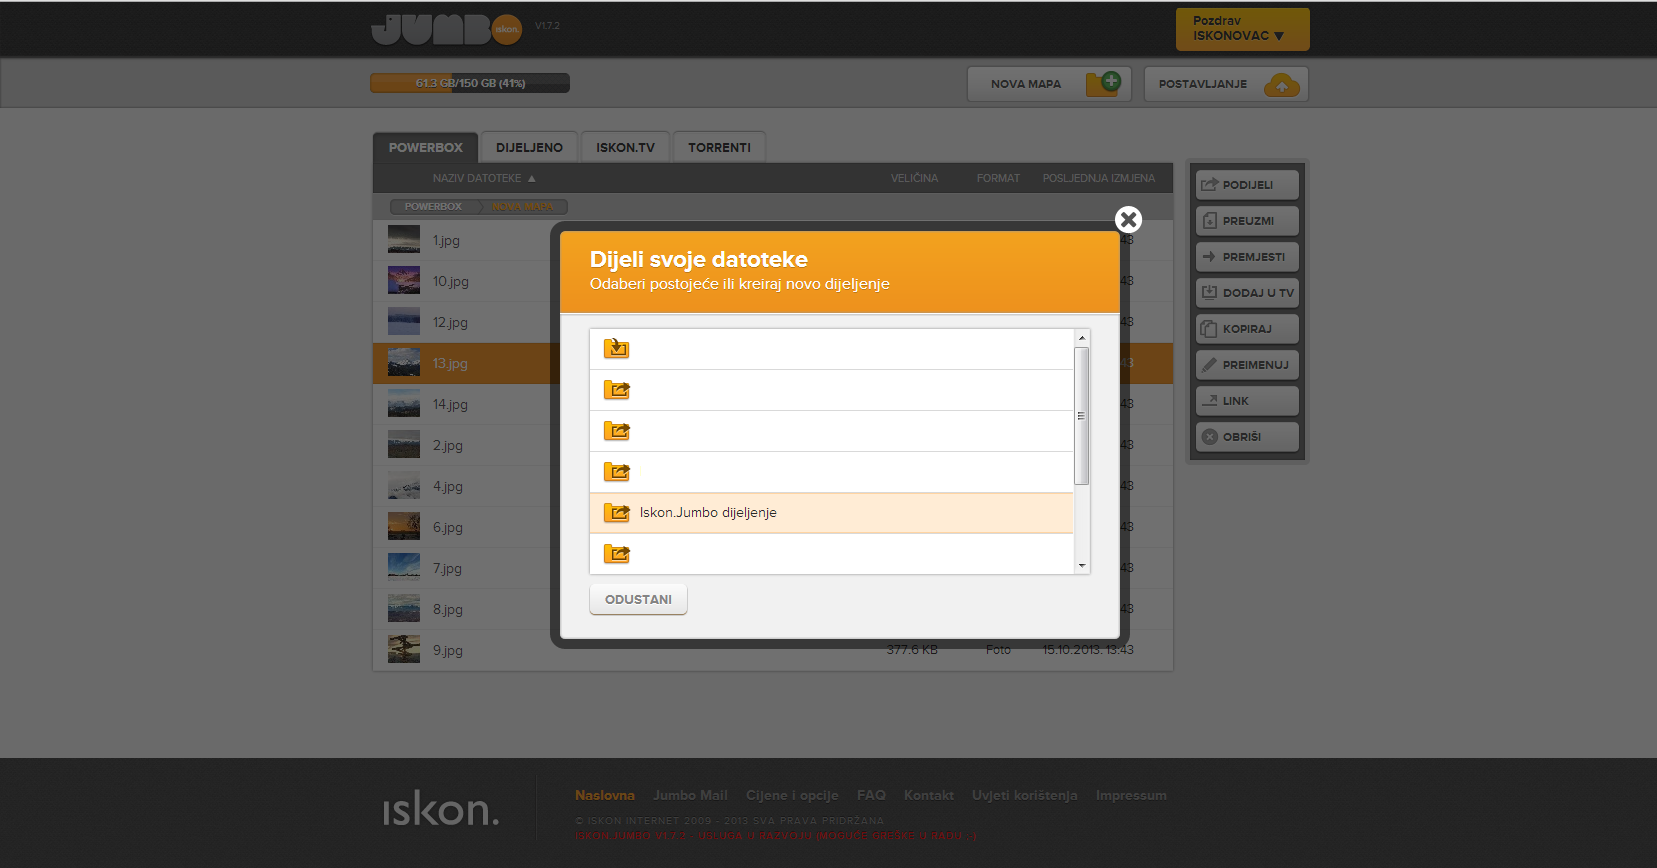Open the Jumbo Mail footer link
The height and width of the screenshot is (868, 1657).
click(x=690, y=796)
